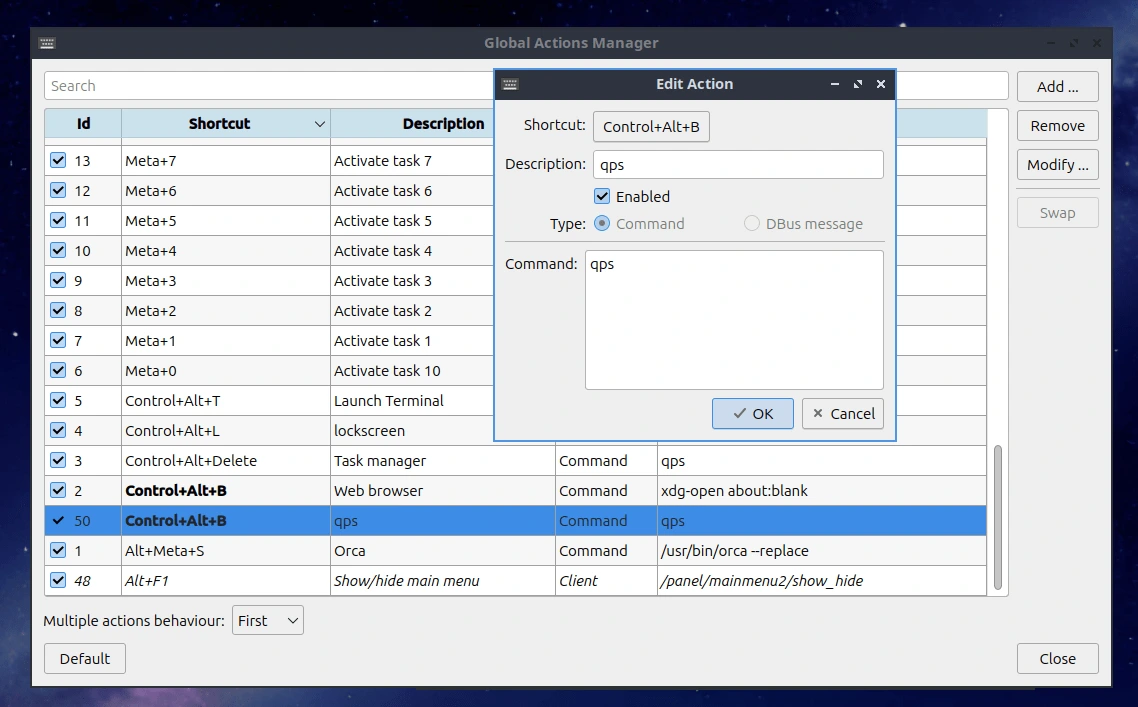Toggle the checkbox for Id 7 row
The height and width of the screenshot is (707, 1138).
pyautogui.click(x=58, y=340)
